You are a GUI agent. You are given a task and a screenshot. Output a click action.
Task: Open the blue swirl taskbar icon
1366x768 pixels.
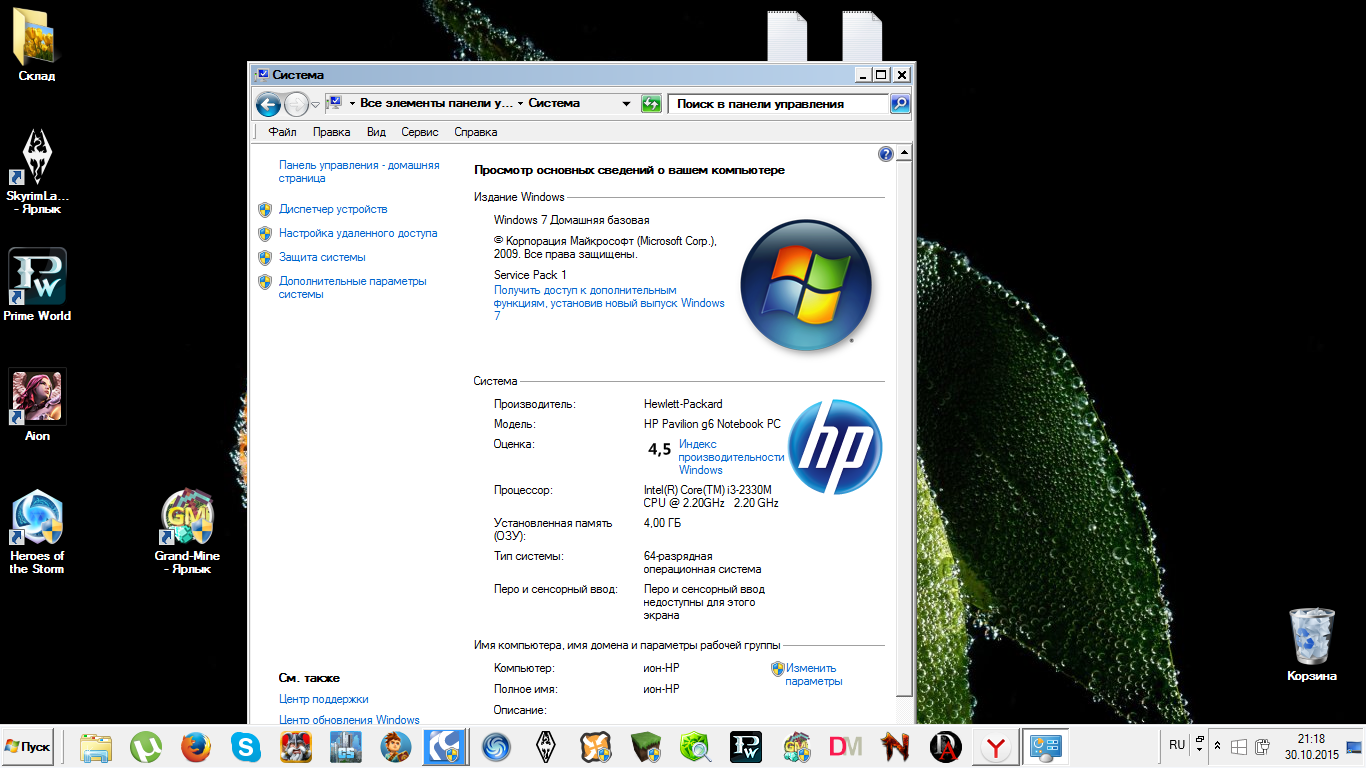(496, 746)
